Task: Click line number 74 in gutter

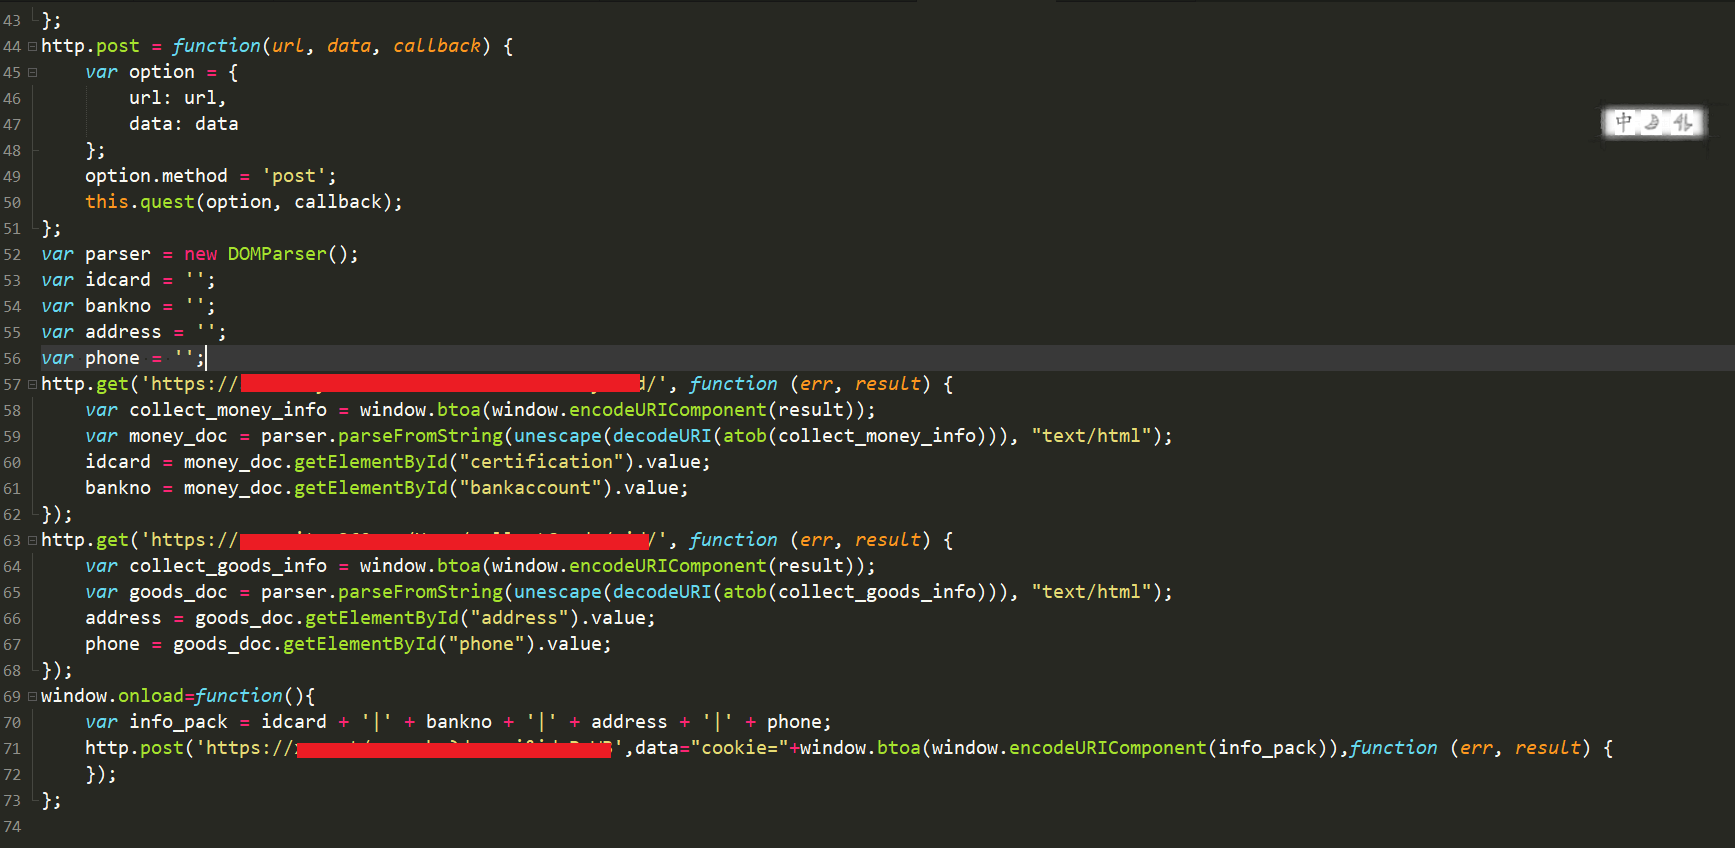Action: 12,826
